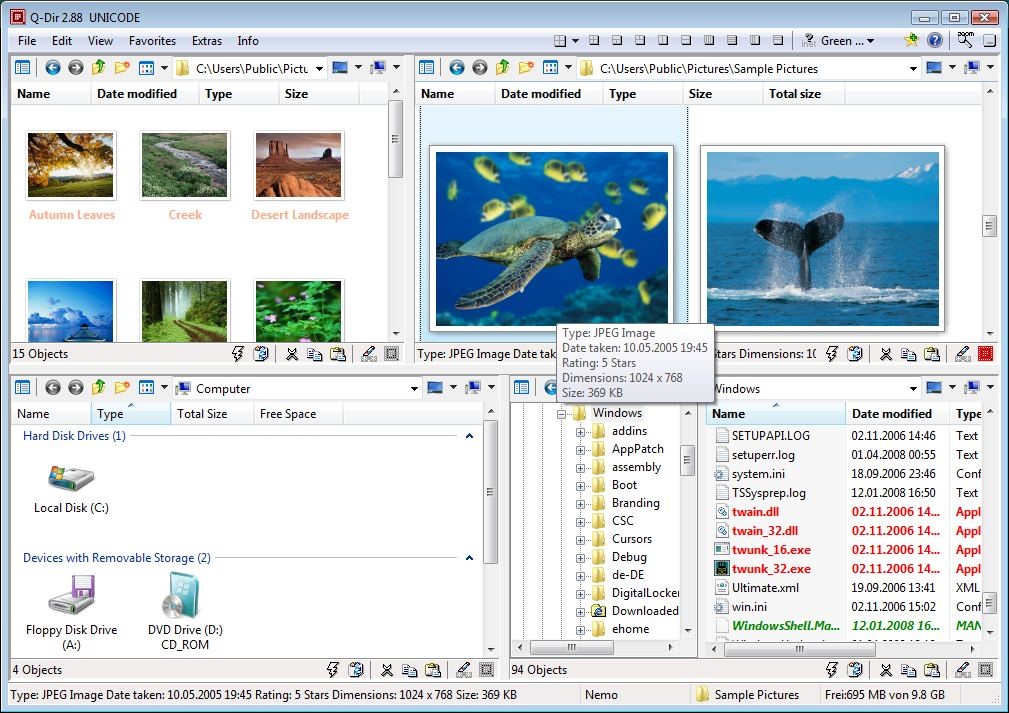1009x713 pixels.
Task: Click the add-favorite star icon
Action: pos(911,41)
